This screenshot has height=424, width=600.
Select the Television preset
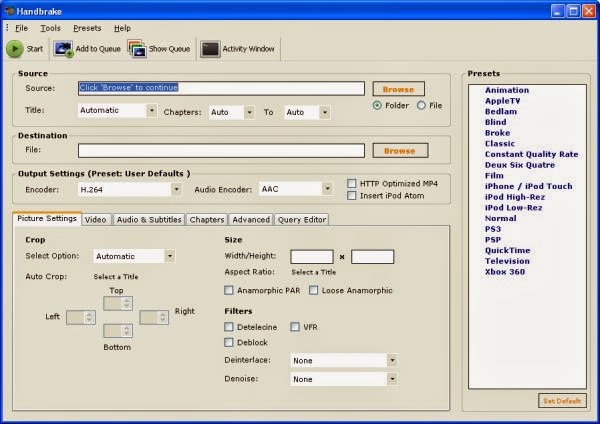click(507, 261)
